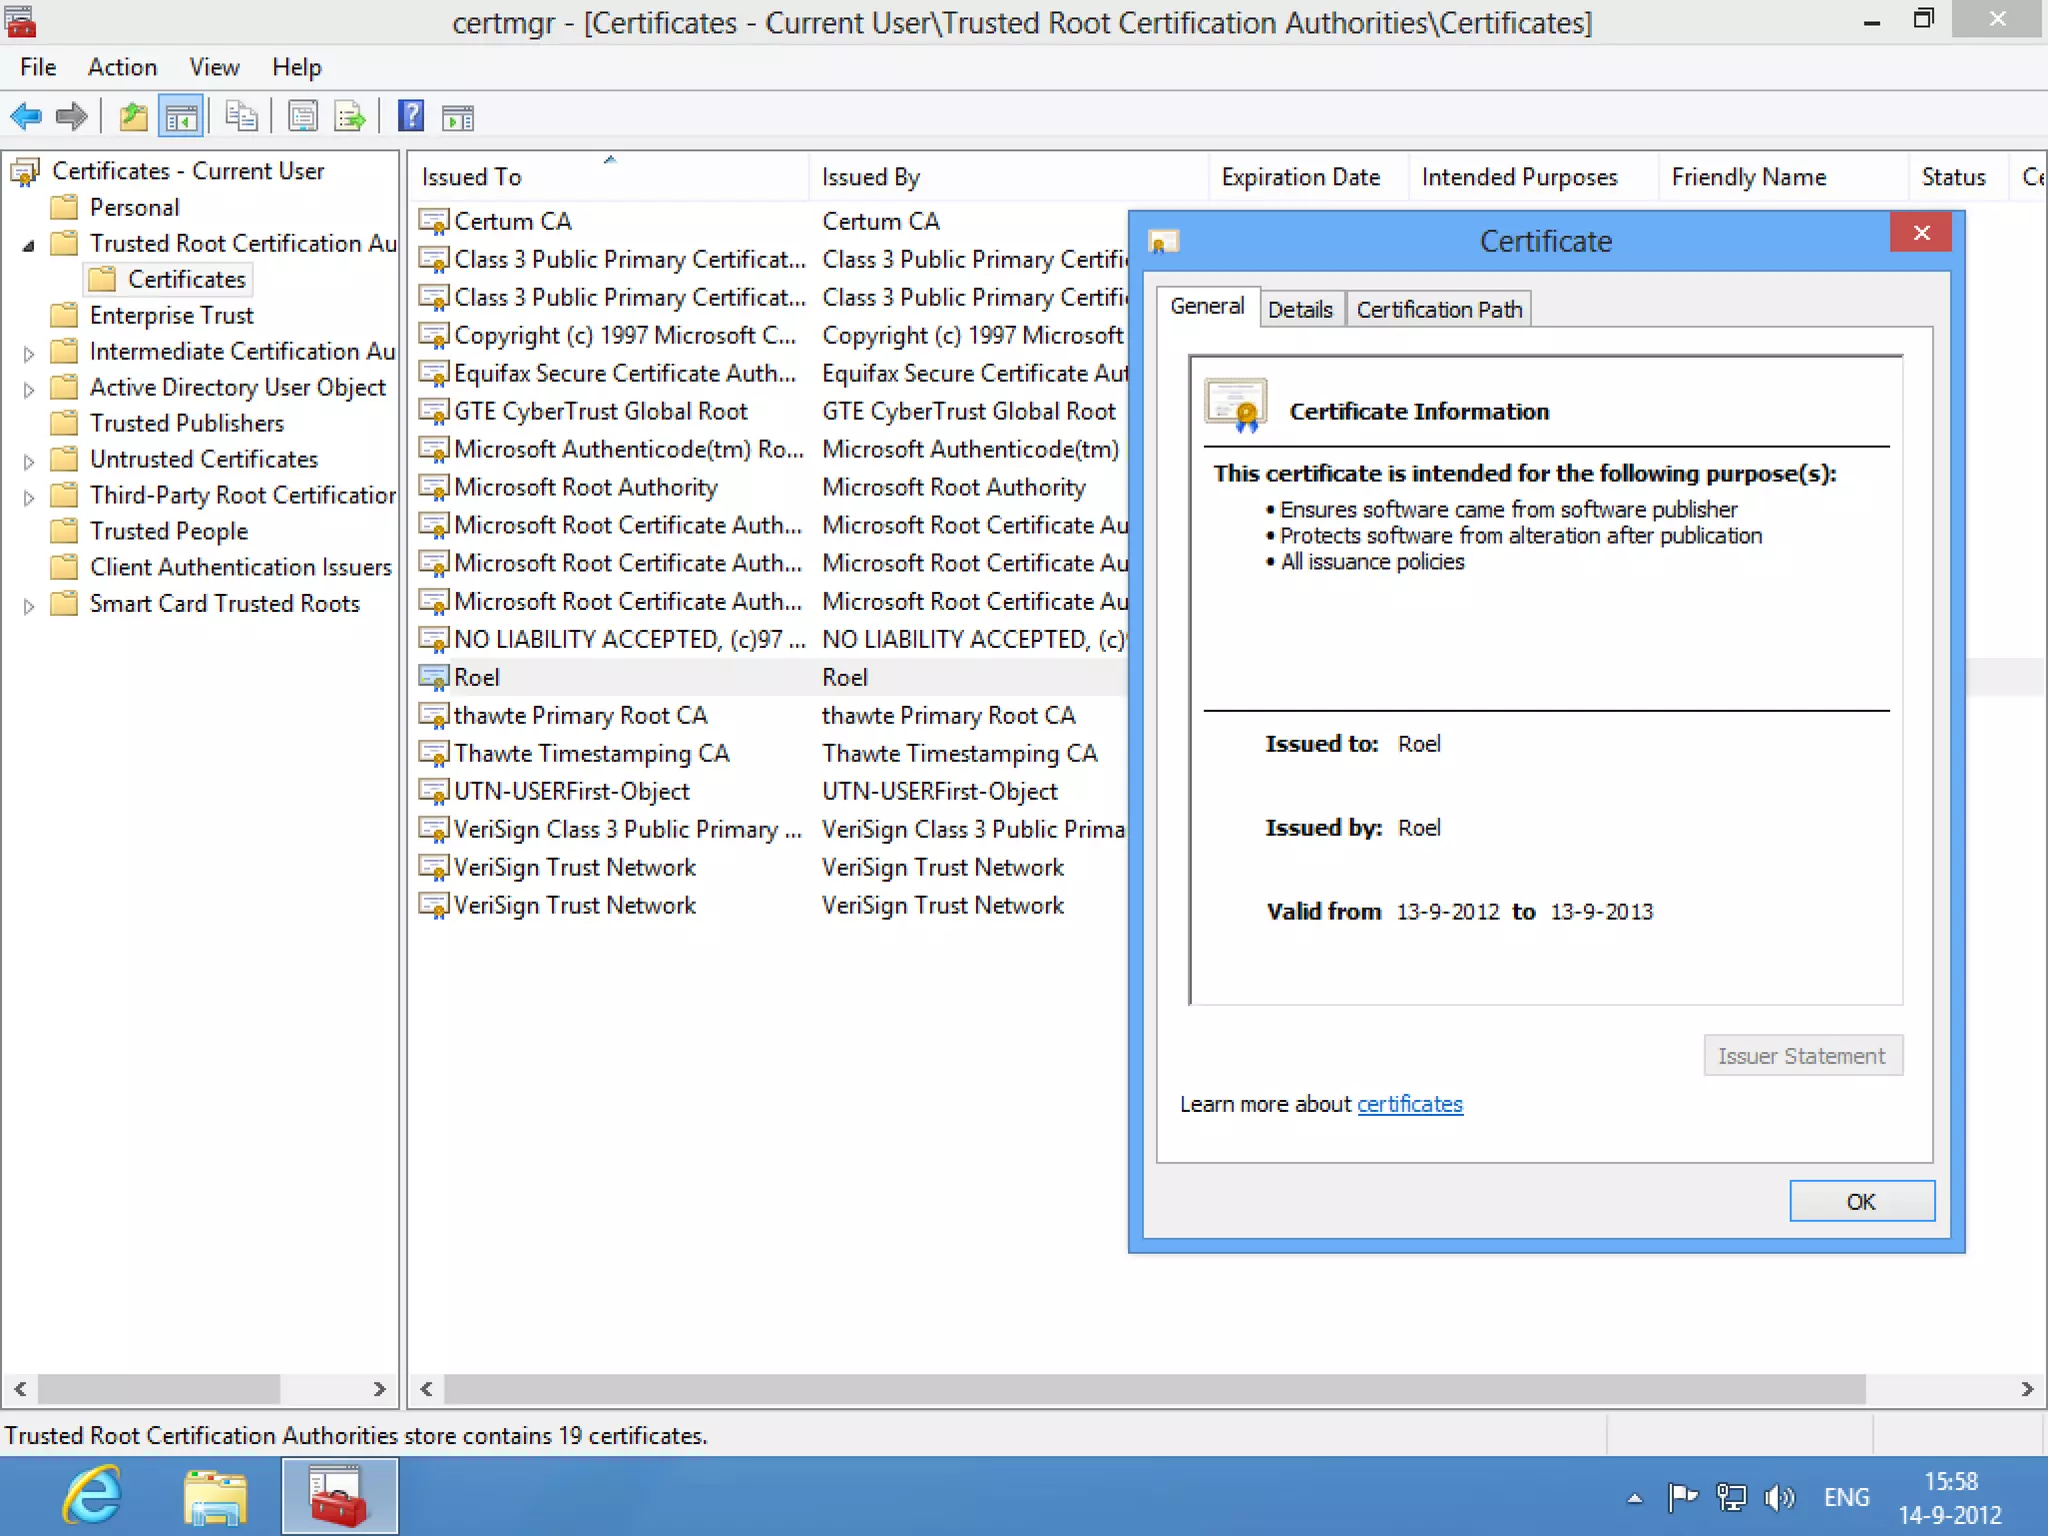The height and width of the screenshot is (1536, 2048).
Task: Open Internet Explorer from the taskbar
Action: click(x=92, y=1496)
